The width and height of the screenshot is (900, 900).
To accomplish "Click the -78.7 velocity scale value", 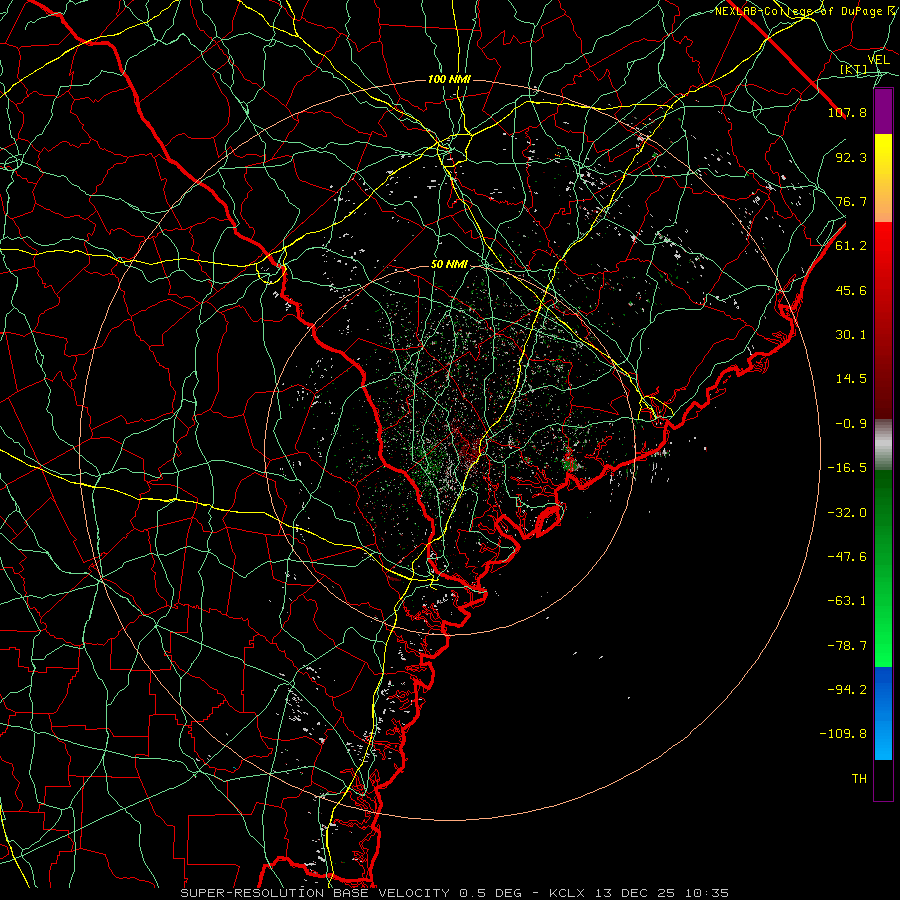I will [x=847, y=646].
